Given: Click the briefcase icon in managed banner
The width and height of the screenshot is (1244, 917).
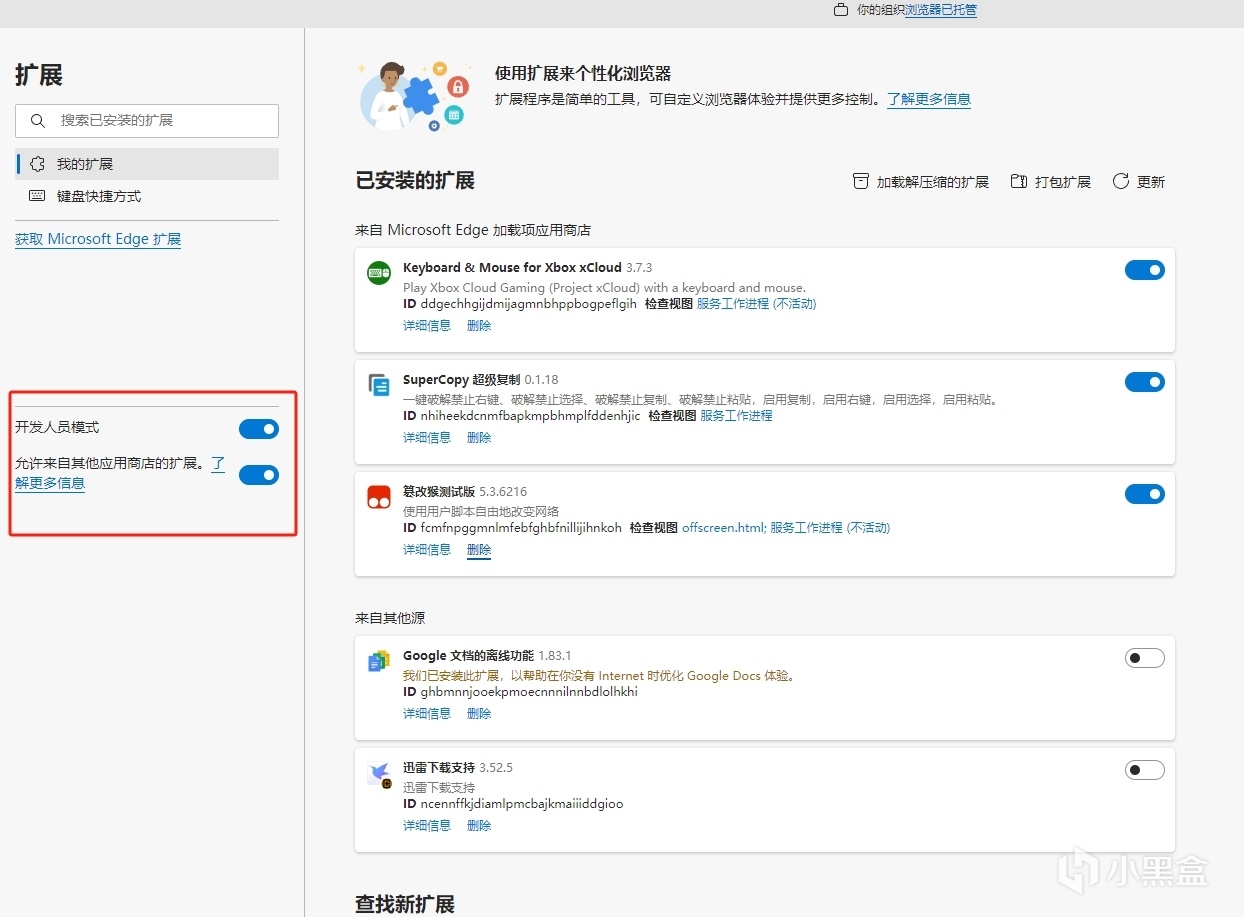Looking at the screenshot, I should click(x=841, y=10).
